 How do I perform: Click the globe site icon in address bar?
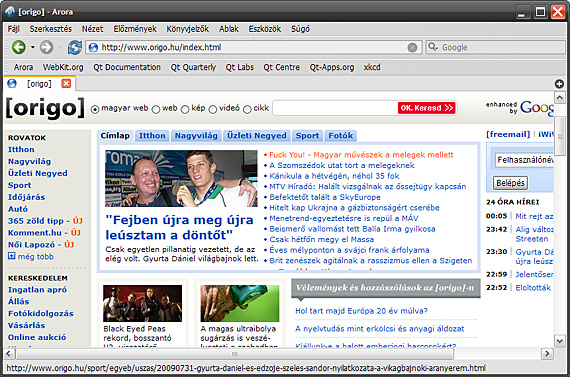point(93,47)
